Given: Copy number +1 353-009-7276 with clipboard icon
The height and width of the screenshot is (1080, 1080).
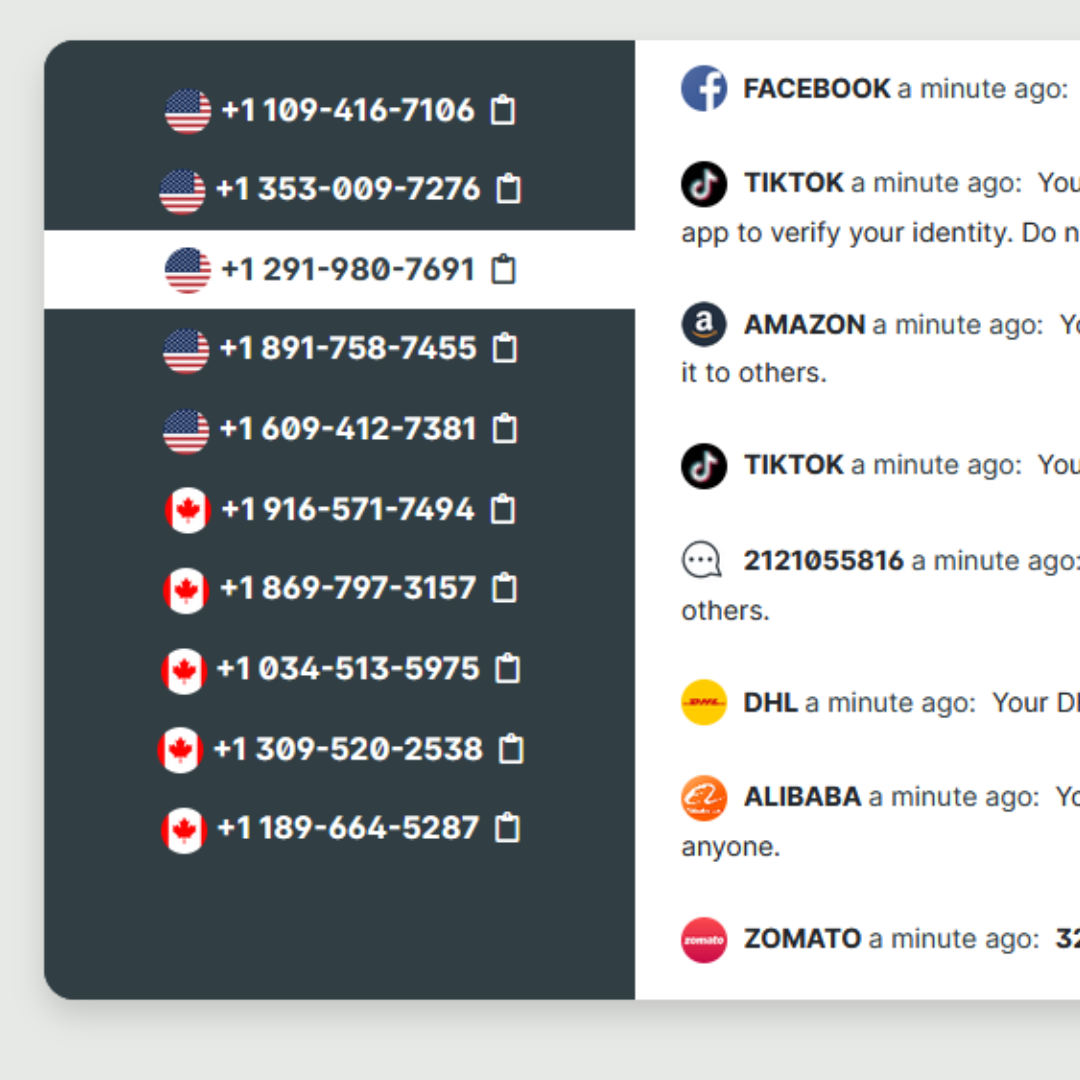Looking at the screenshot, I should click(508, 189).
